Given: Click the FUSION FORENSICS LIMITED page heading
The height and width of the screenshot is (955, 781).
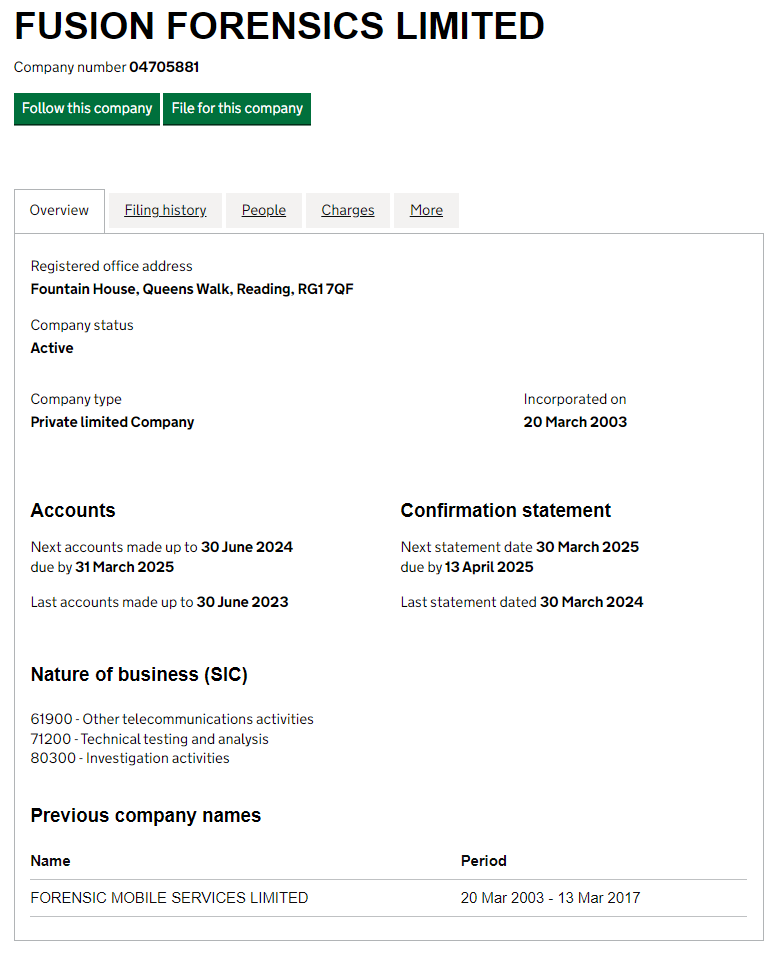Looking at the screenshot, I should pos(279,26).
